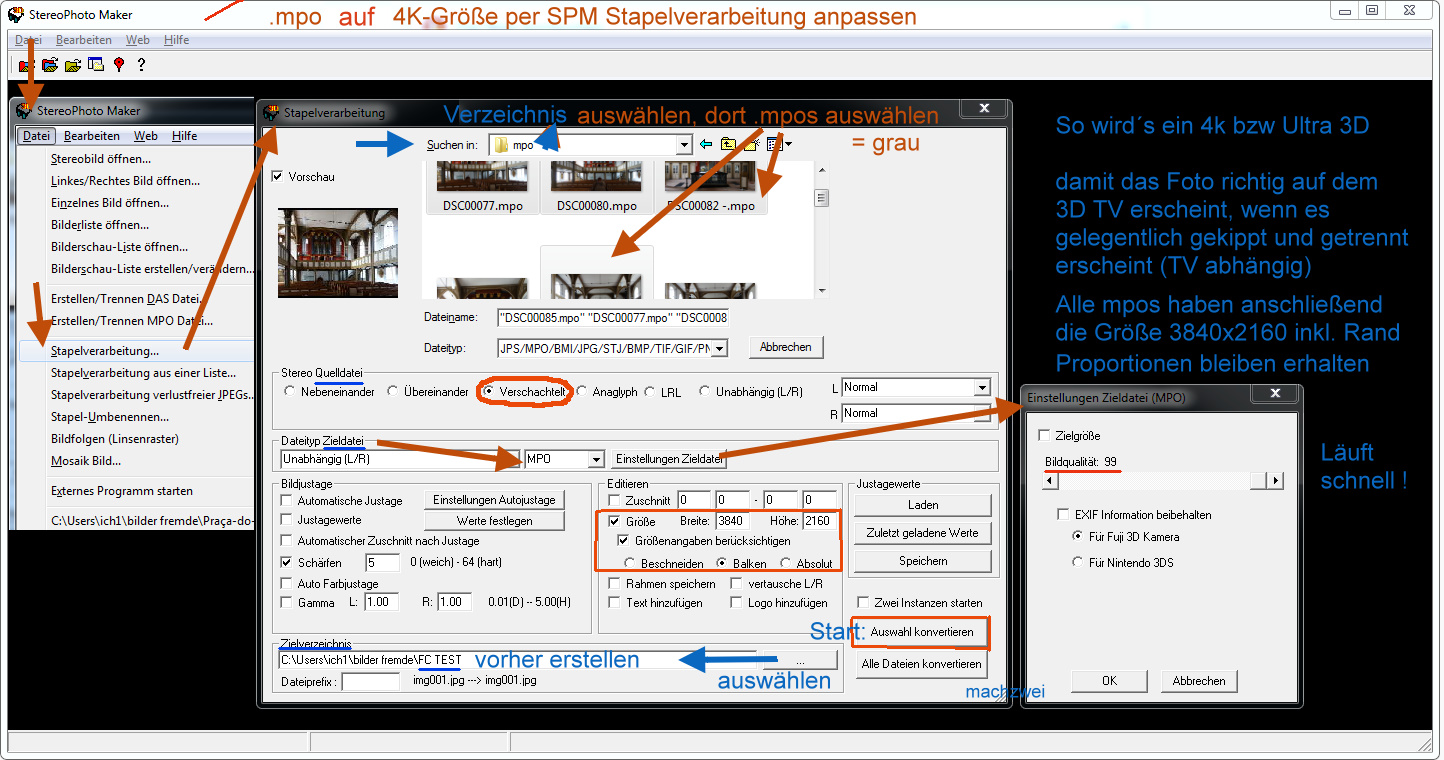The height and width of the screenshot is (760, 1444).
Task: Click the open left/right images toolbar icon
Action: pyautogui.click(x=49, y=65)
